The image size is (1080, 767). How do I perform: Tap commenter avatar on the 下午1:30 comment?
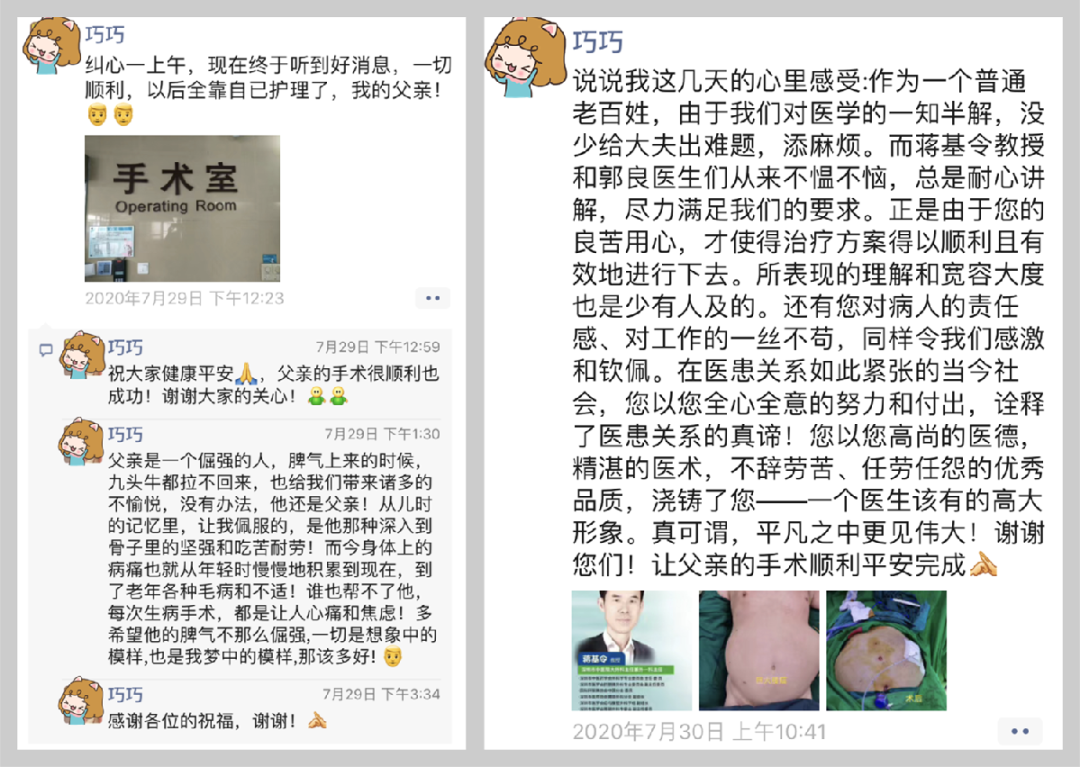[82, 442]
